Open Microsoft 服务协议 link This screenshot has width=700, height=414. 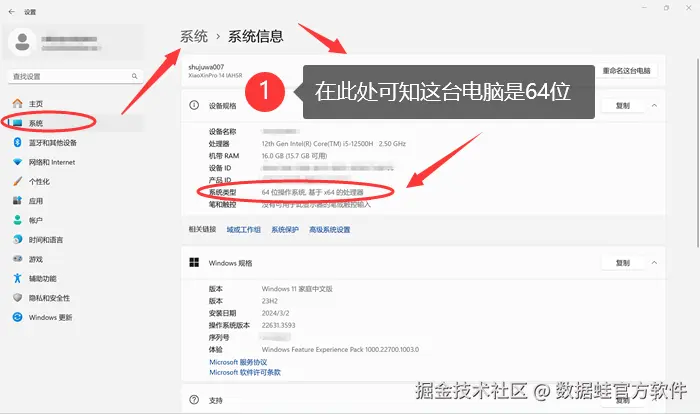(238, 362)
